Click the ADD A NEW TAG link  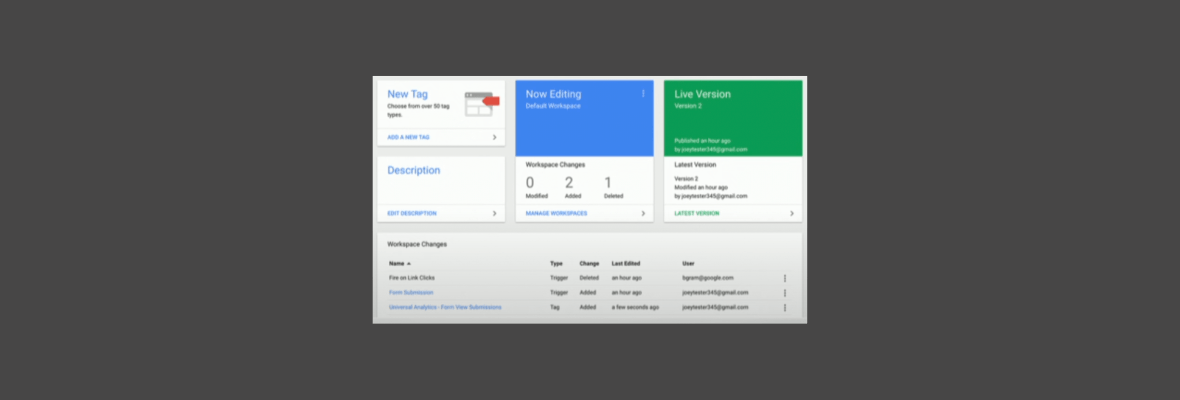(409, 137)
